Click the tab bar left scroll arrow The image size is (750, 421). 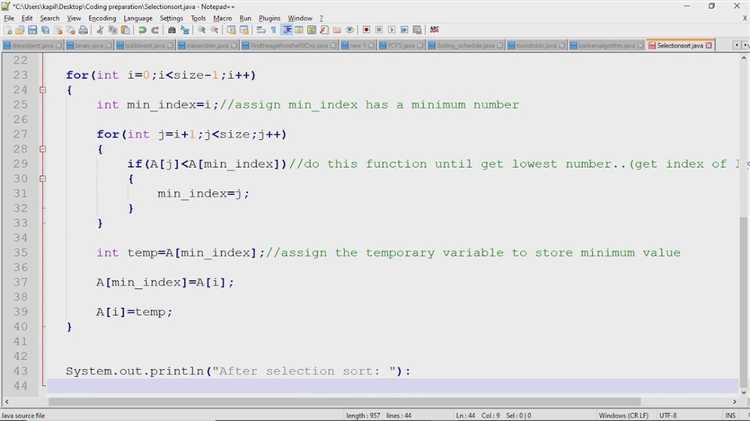737,45
